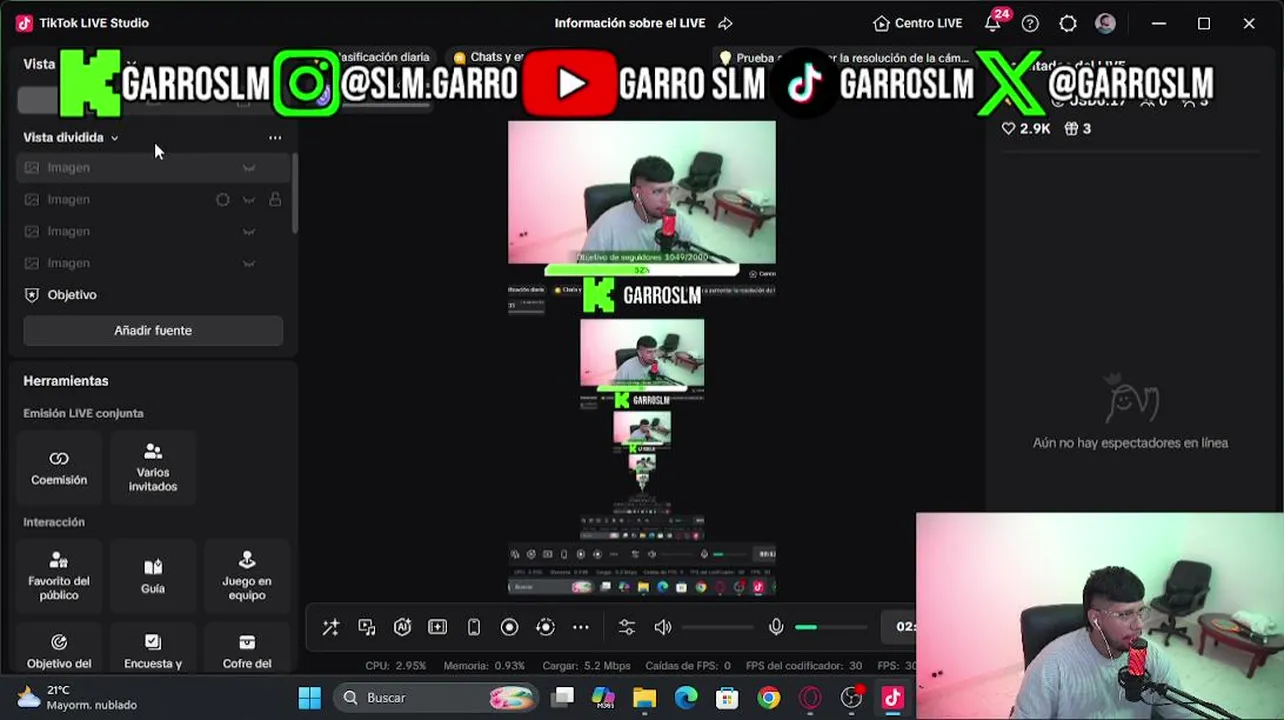Screen dimensions: 1284x720
Task: Open the Windows Start menu
Action: (310, 698)
